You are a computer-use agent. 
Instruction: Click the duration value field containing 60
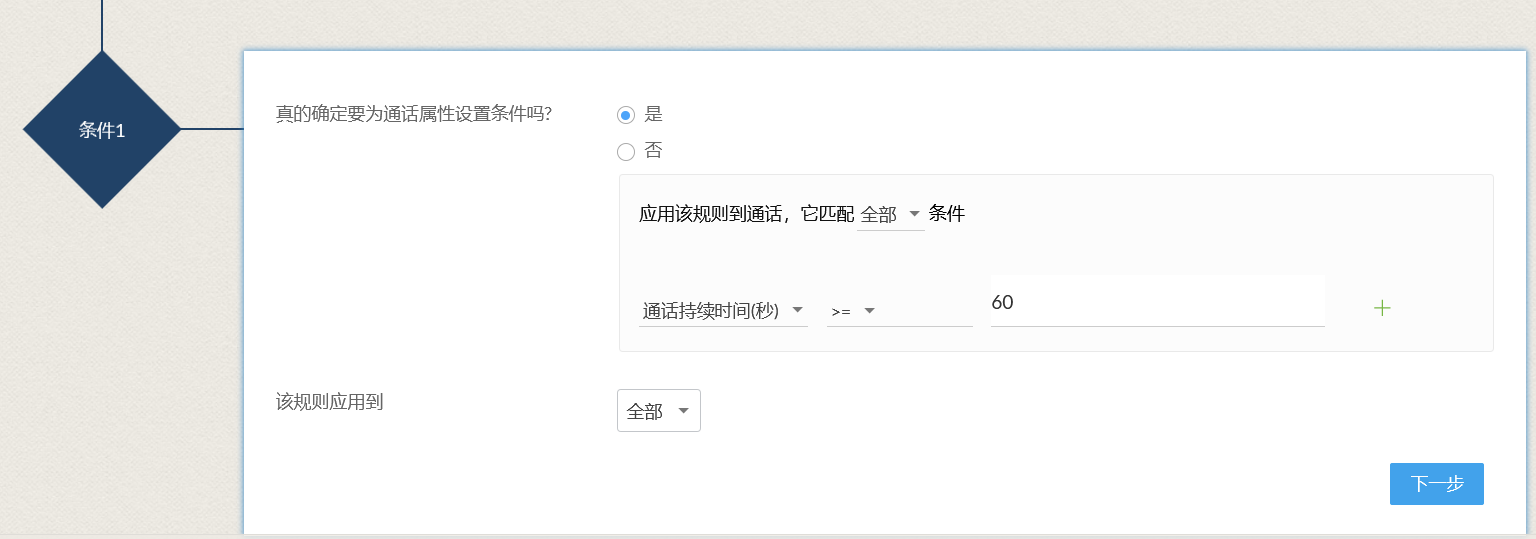click(1156, 302)
